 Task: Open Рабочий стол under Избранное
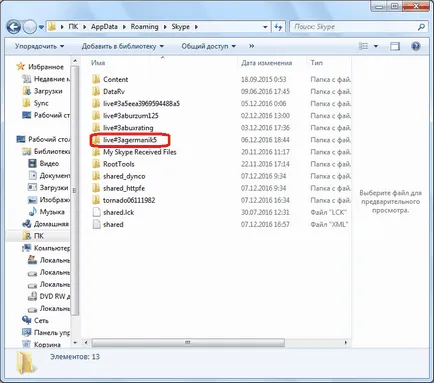[x=52, y=115]
